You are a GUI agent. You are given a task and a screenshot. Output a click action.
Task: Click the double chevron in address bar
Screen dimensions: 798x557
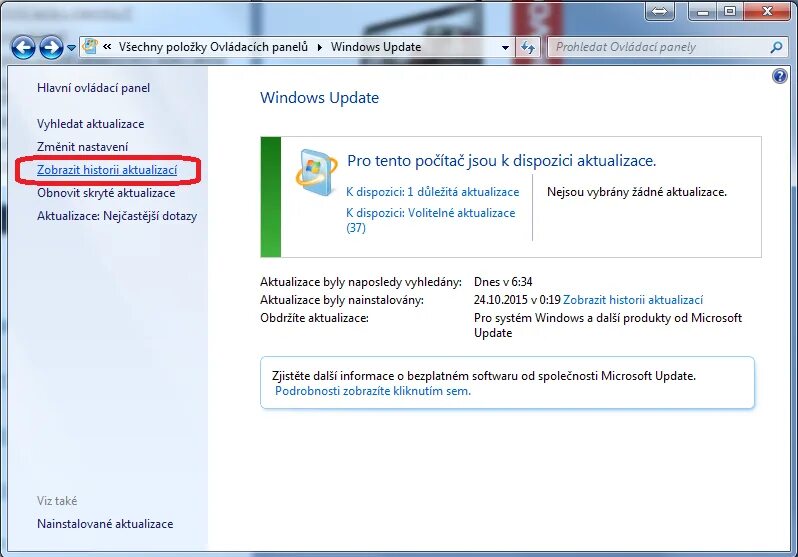click(107, 47)
